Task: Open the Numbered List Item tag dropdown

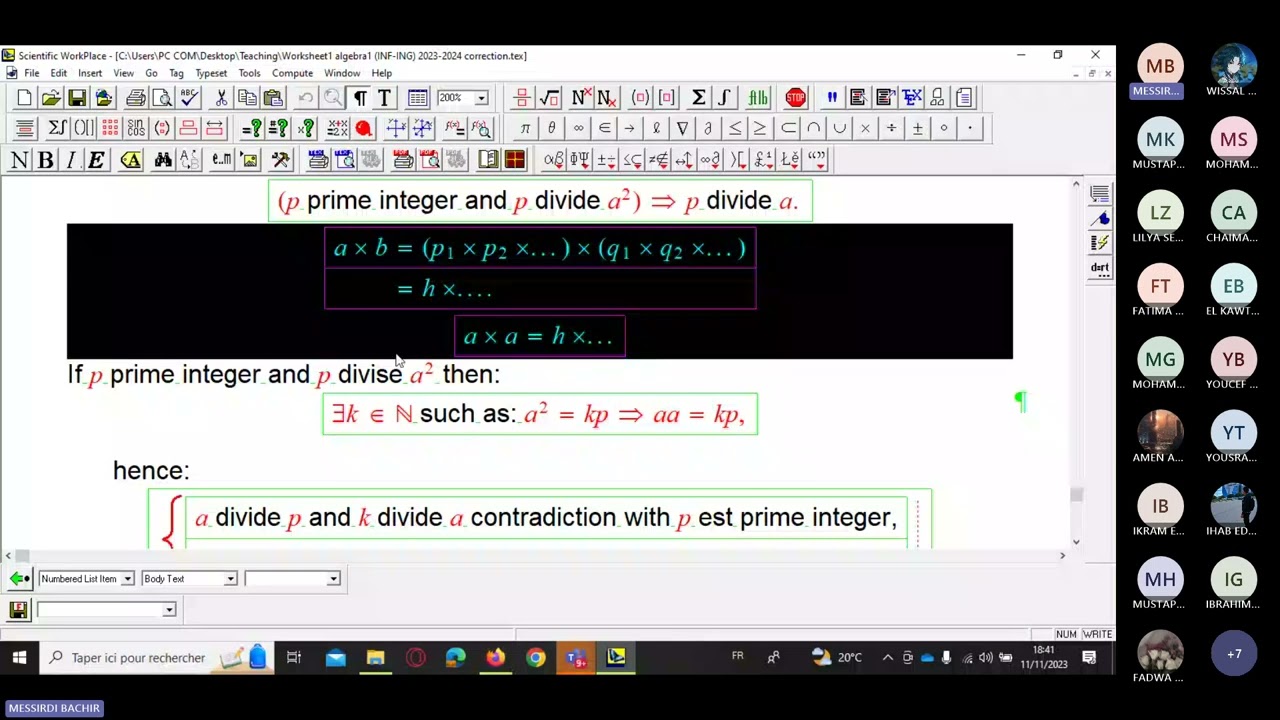Action: coord(127,578)
